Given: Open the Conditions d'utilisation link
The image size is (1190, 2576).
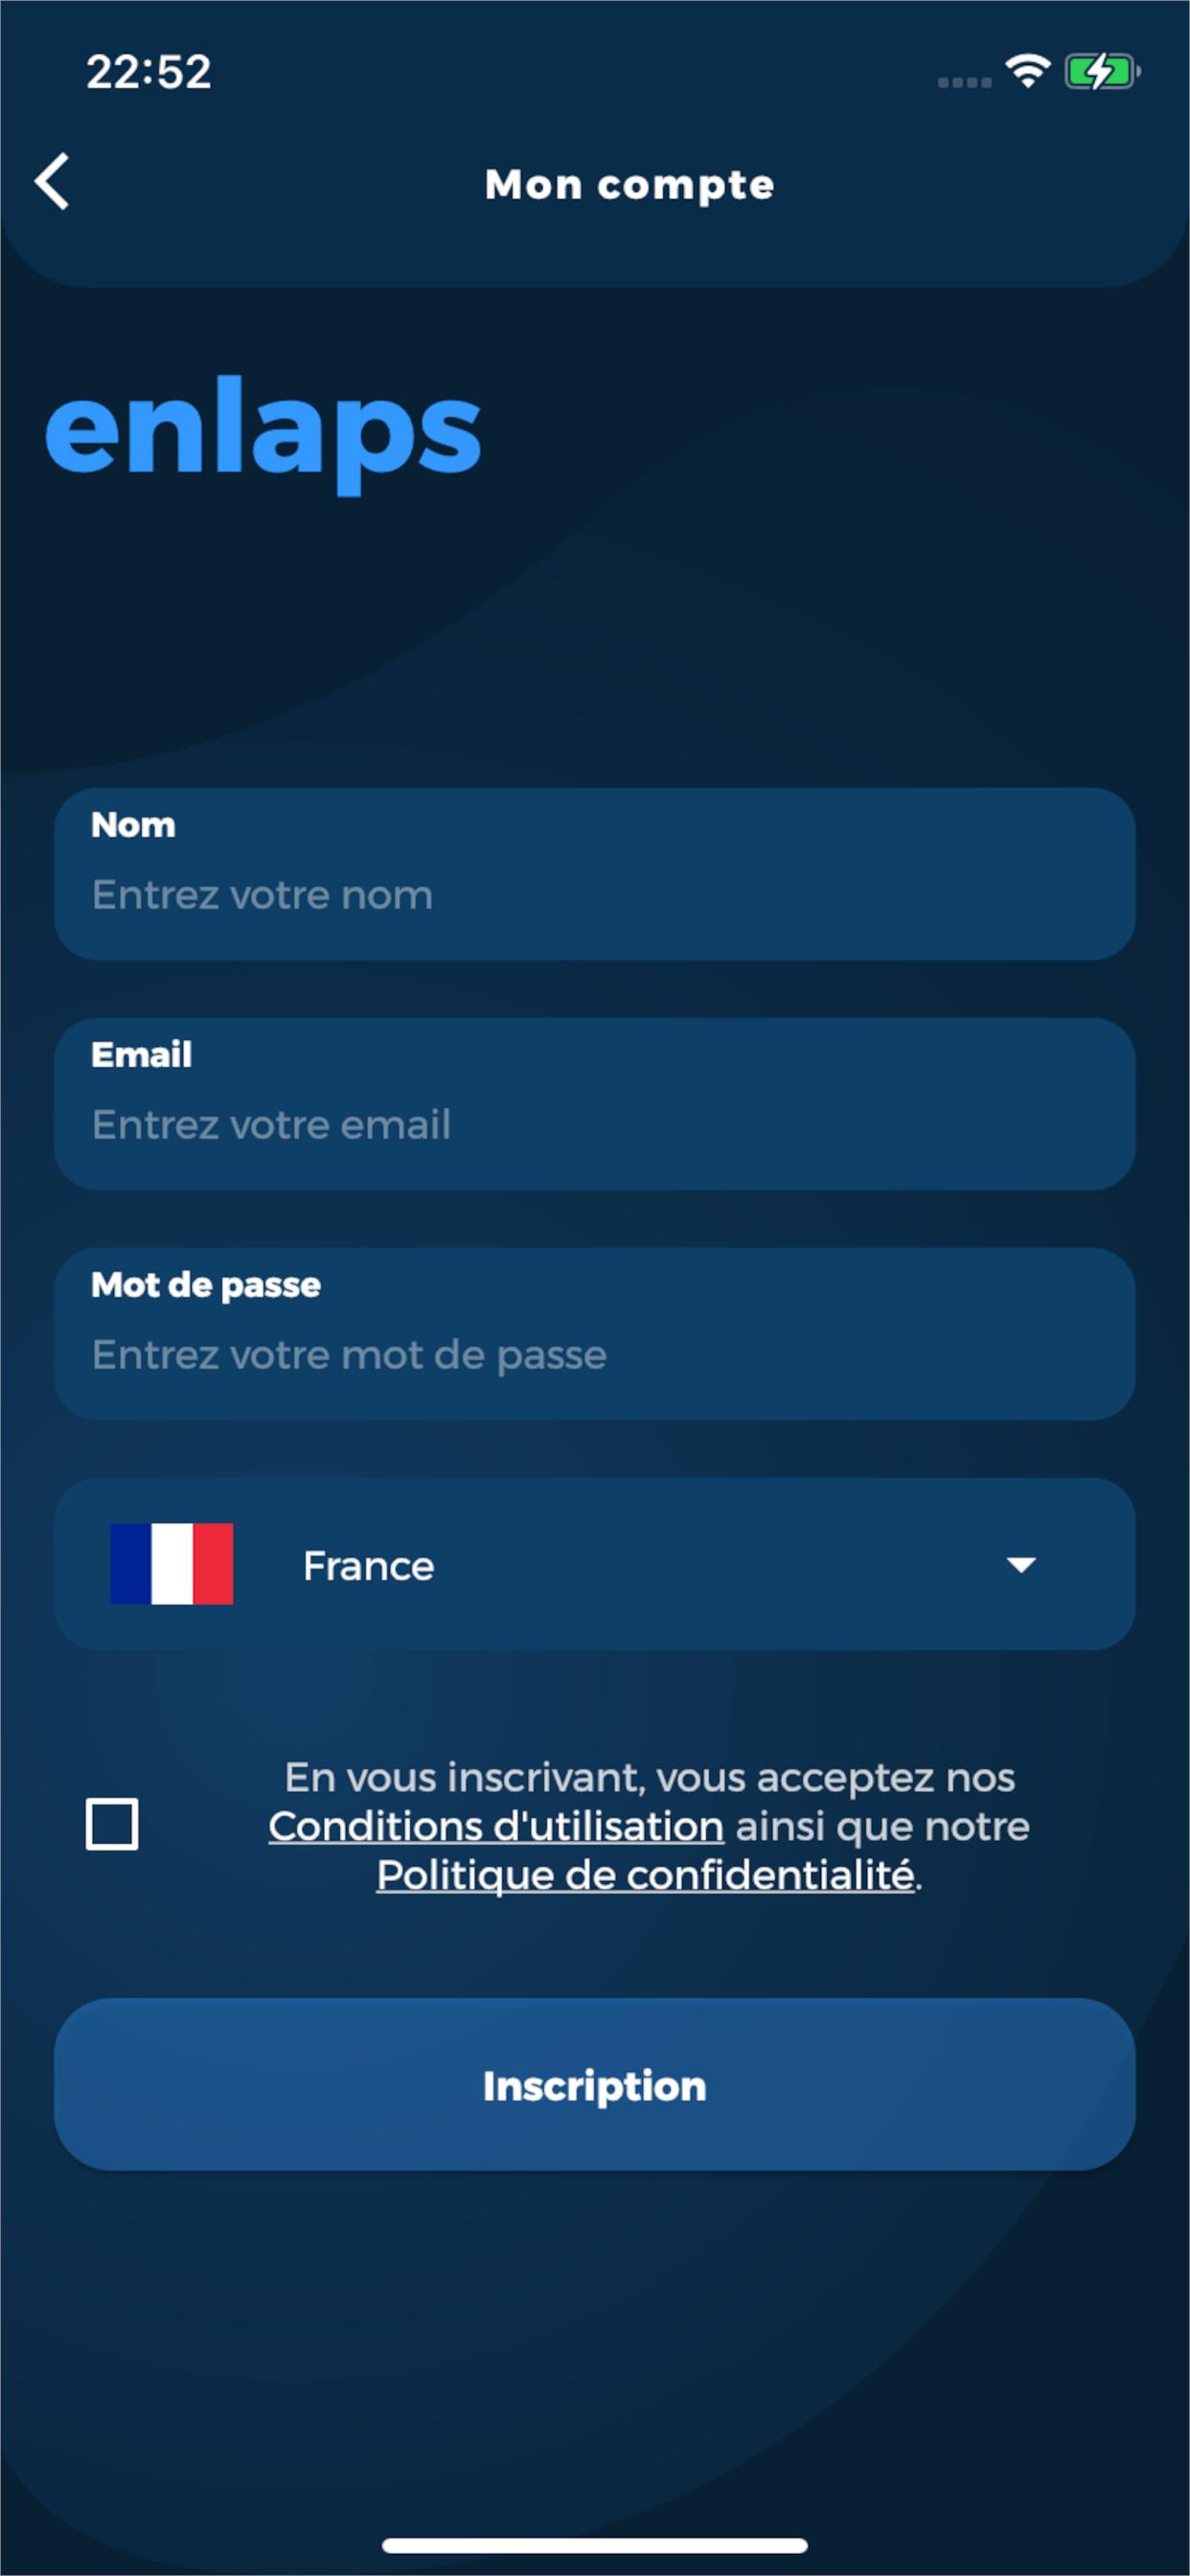Looking at the screenshot, I should (496, 1827).
